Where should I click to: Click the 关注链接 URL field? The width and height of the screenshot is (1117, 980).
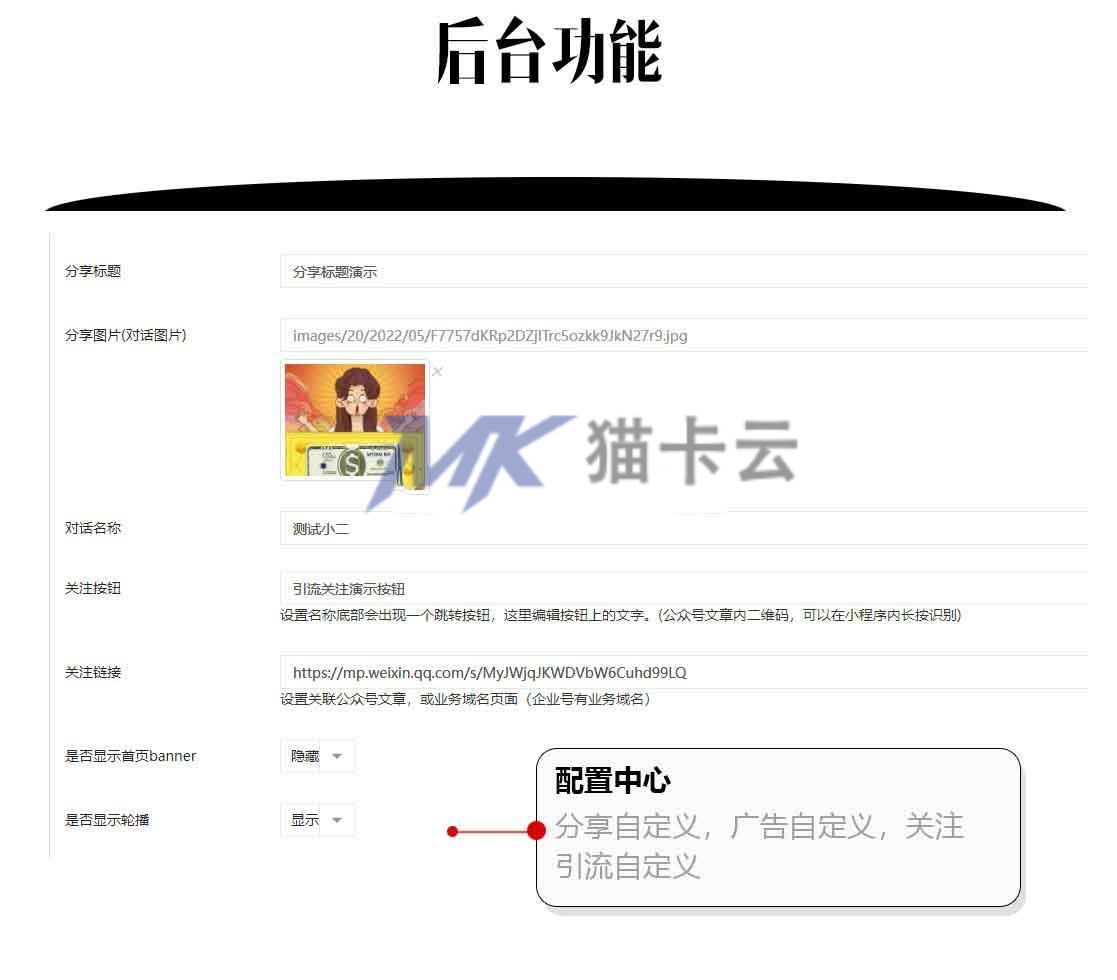pos(684,672)
